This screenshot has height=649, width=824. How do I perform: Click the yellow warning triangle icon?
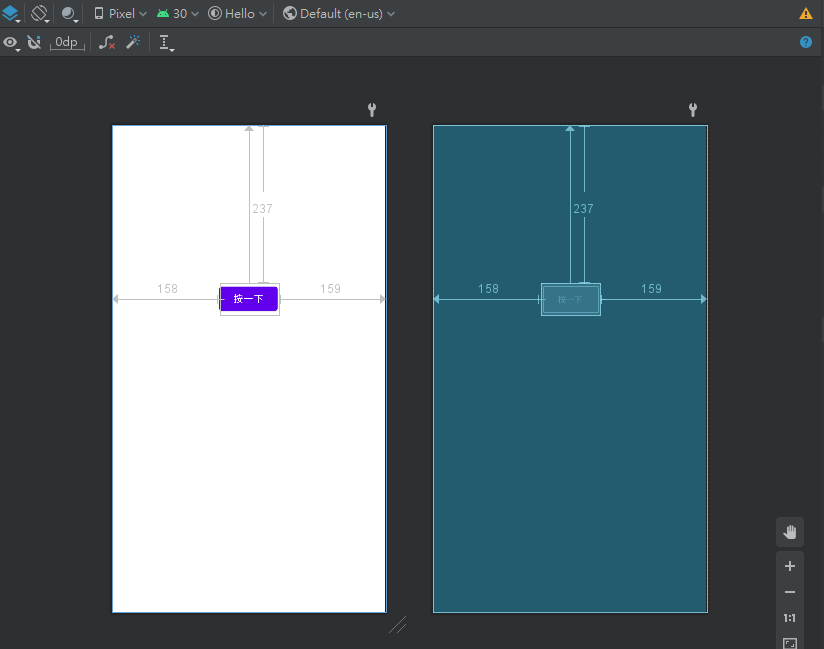click(806, 14)
